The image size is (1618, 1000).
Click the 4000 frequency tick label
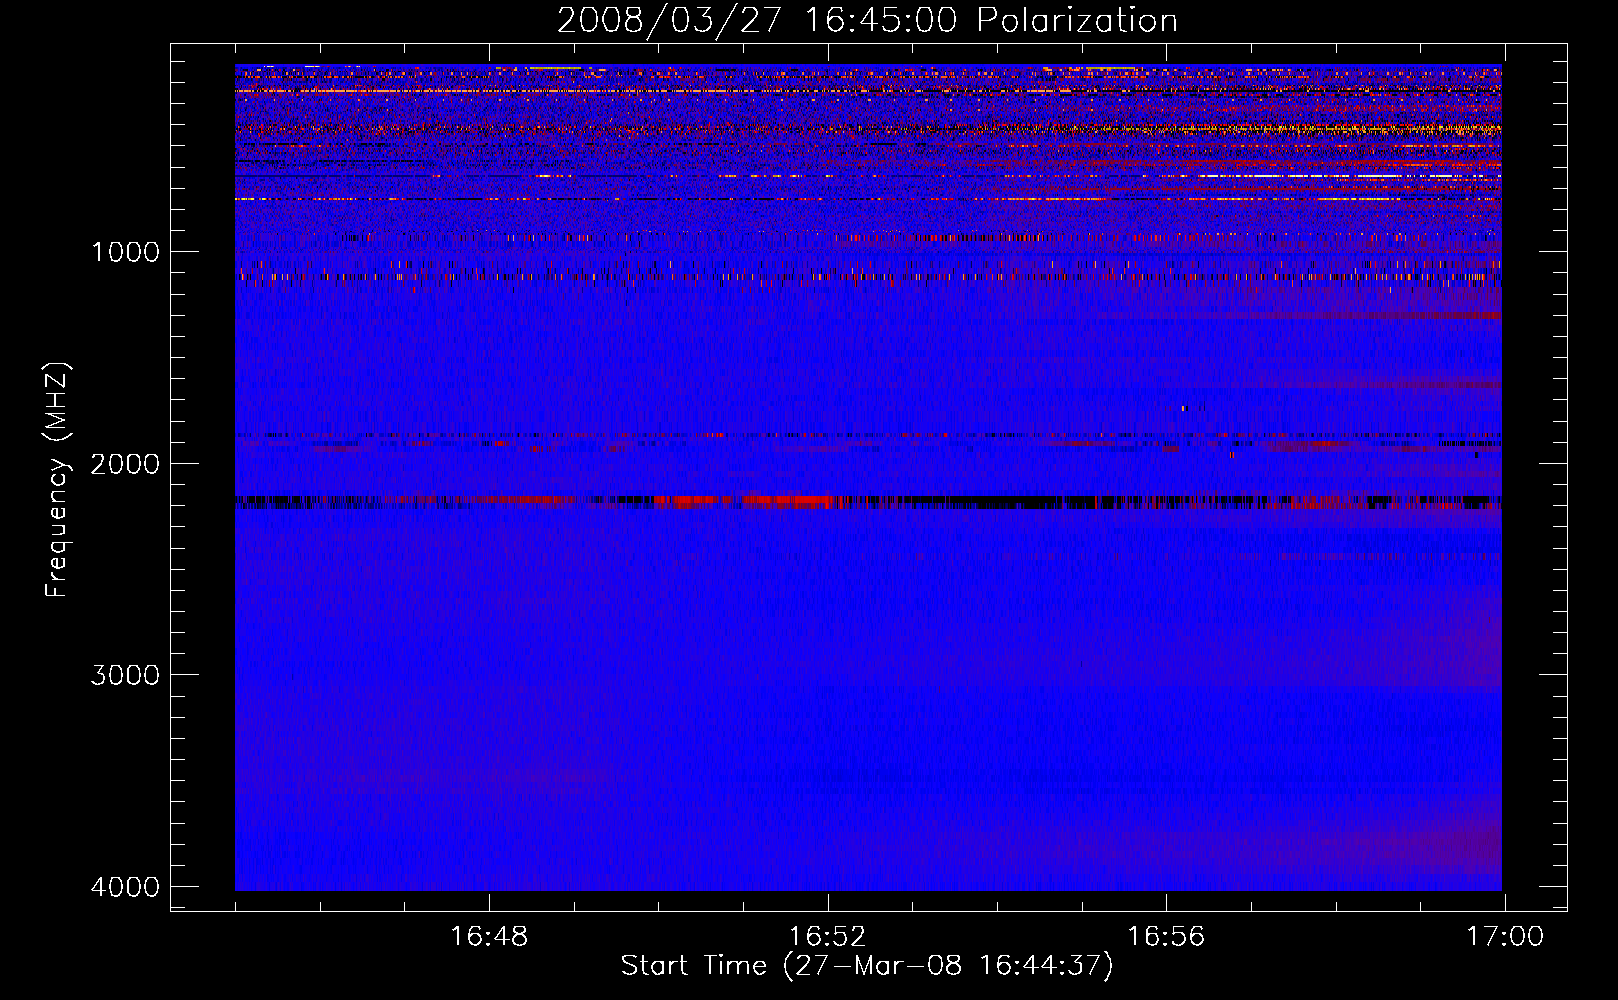(x=125, y=887)
